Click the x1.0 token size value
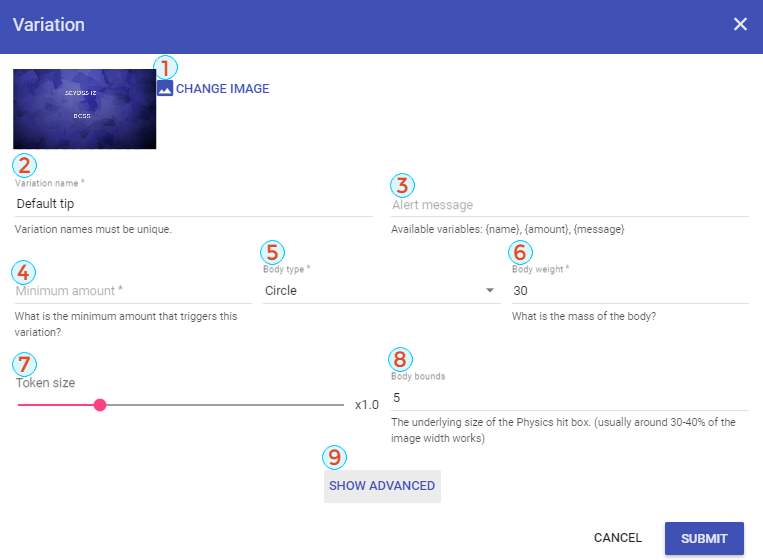 [366, 405]
